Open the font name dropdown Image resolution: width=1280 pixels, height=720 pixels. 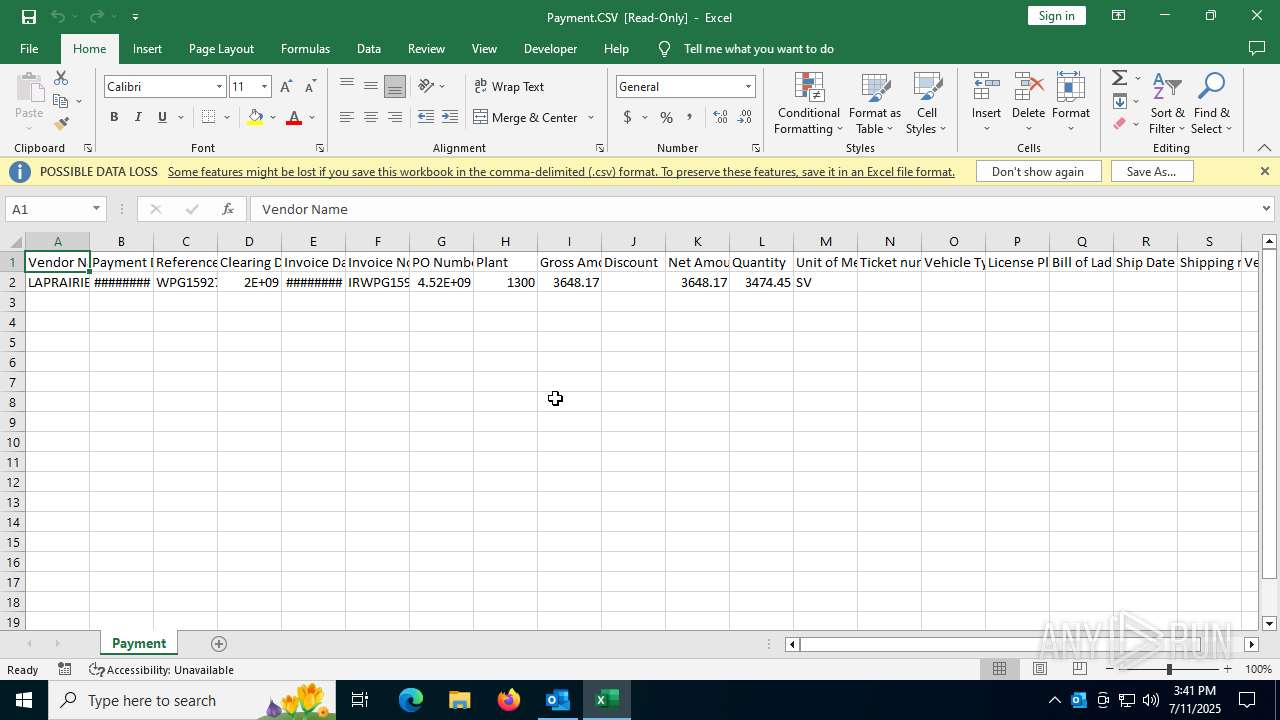(x=219, y=87)
